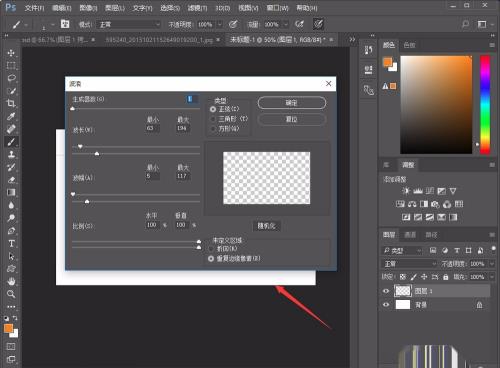Open the search icon in options bar
The width and height of the screenshot is (500, 368).
click(x=465, y=24)
